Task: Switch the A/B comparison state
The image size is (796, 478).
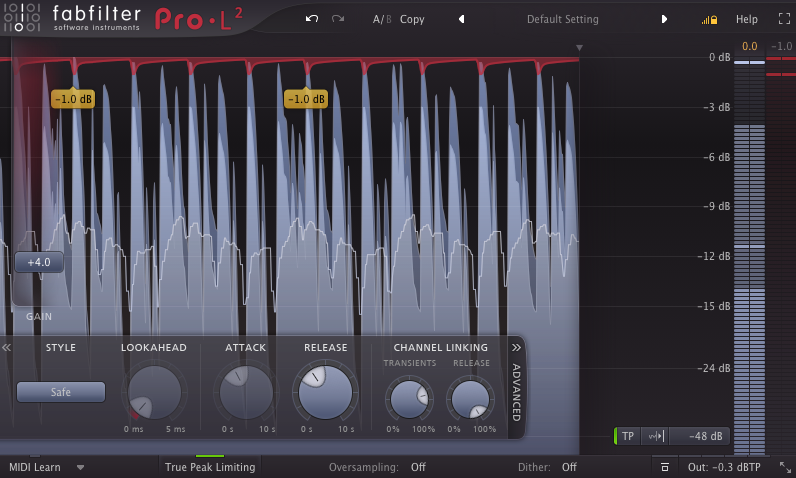Action: tap(382, 19)
